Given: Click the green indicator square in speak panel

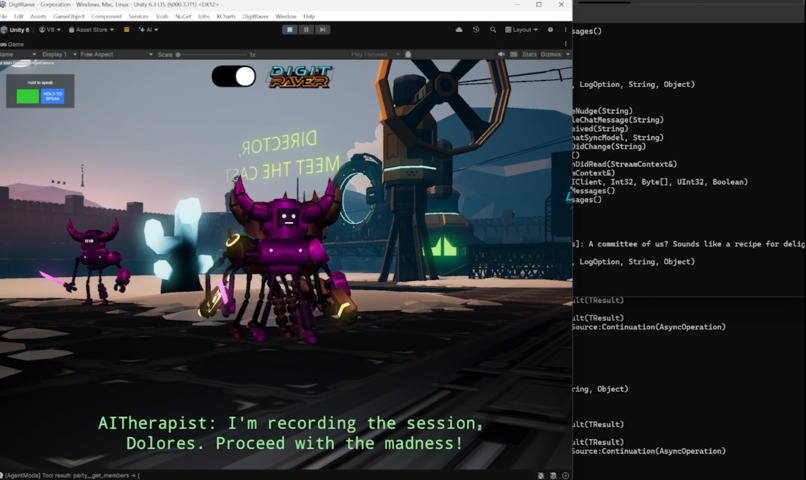Looking at the screenshot, I should click(28, 96).
